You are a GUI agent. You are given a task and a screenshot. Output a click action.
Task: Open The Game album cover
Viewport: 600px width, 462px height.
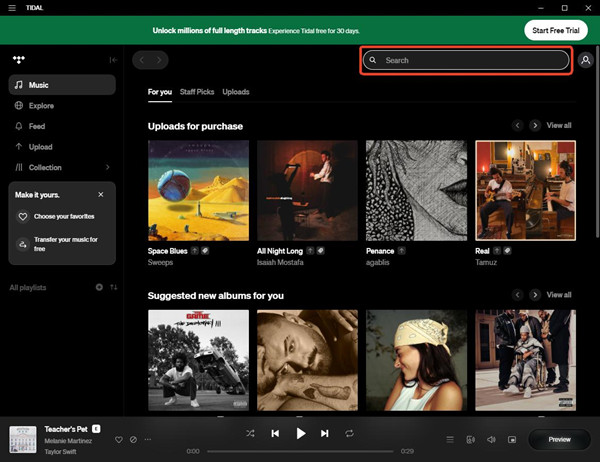pos(198,360)
